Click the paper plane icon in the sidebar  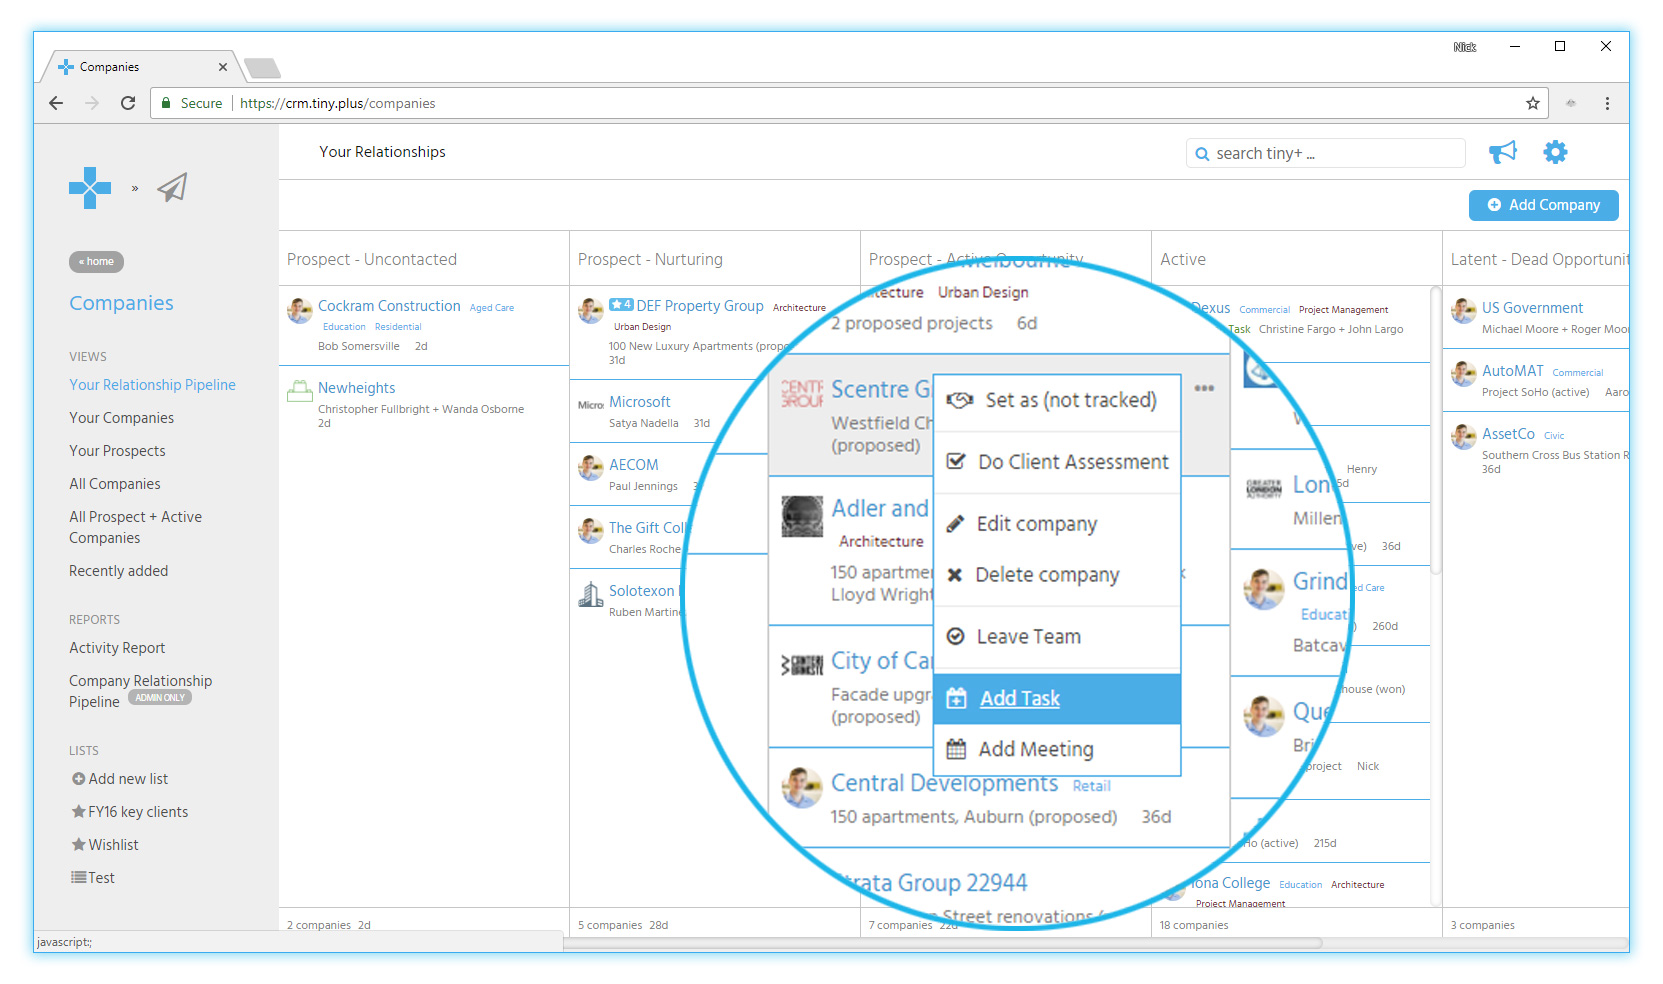172,188
